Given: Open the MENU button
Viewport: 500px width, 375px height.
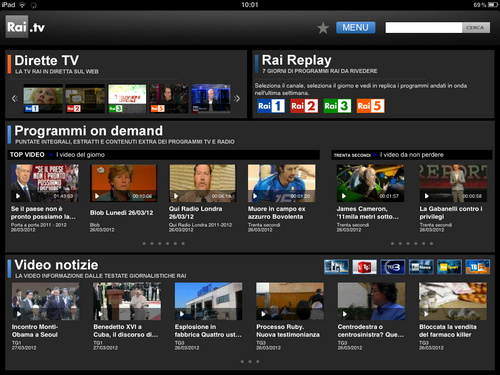Looking at the screenshot, I should point(356,27).
